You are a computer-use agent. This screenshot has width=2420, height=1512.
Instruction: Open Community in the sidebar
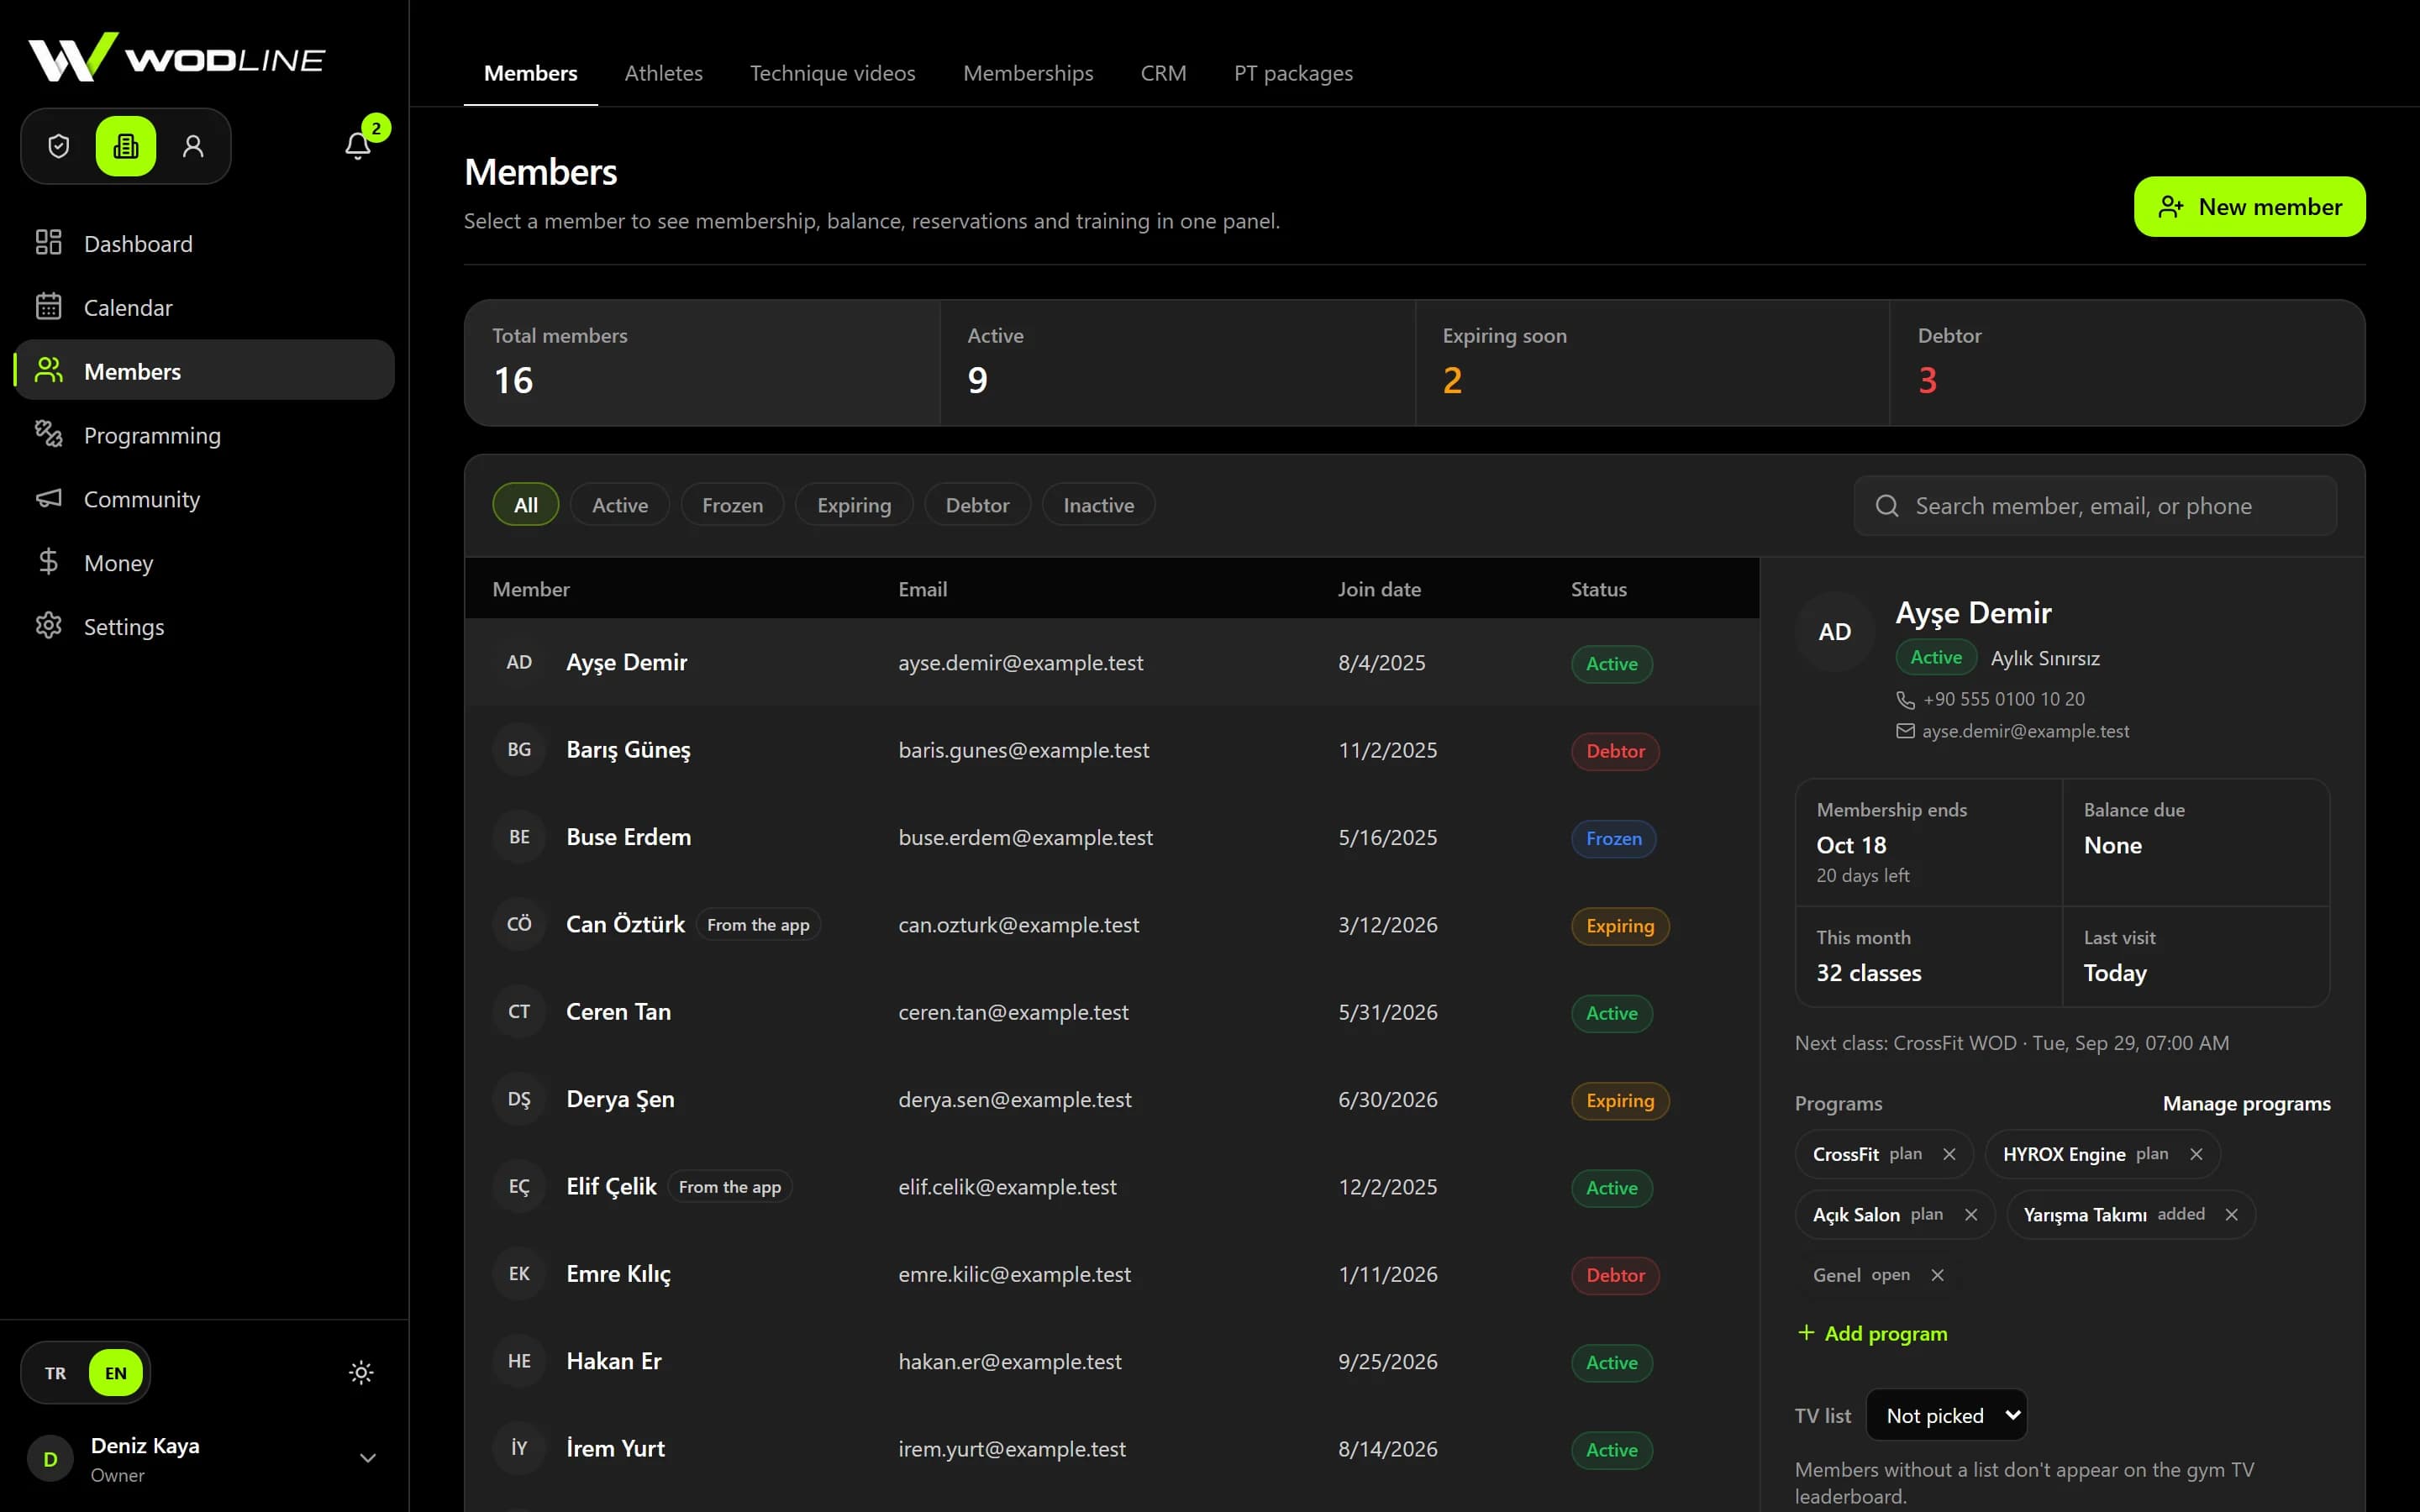(204, 499)
